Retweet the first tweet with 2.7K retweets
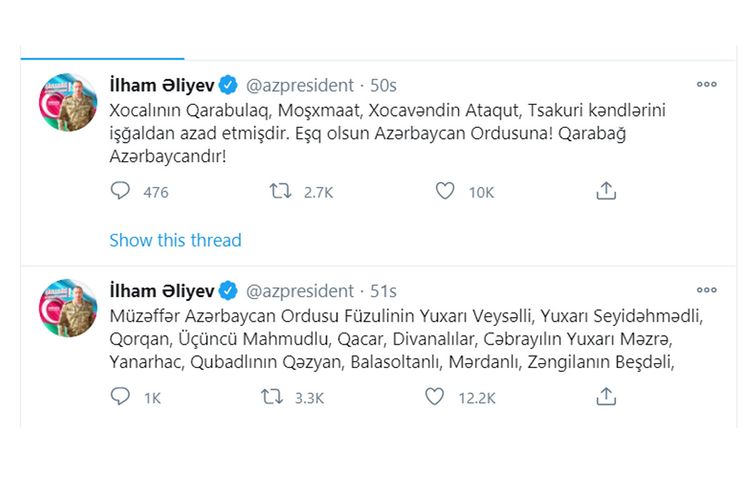 281,191
